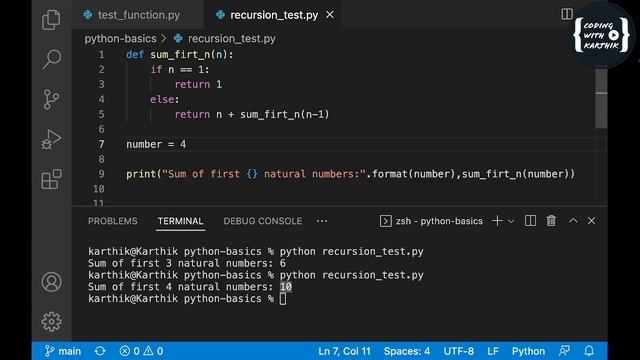Kill the terminal with the trash icon
This screenshot has width=640, height=360.
551,221
